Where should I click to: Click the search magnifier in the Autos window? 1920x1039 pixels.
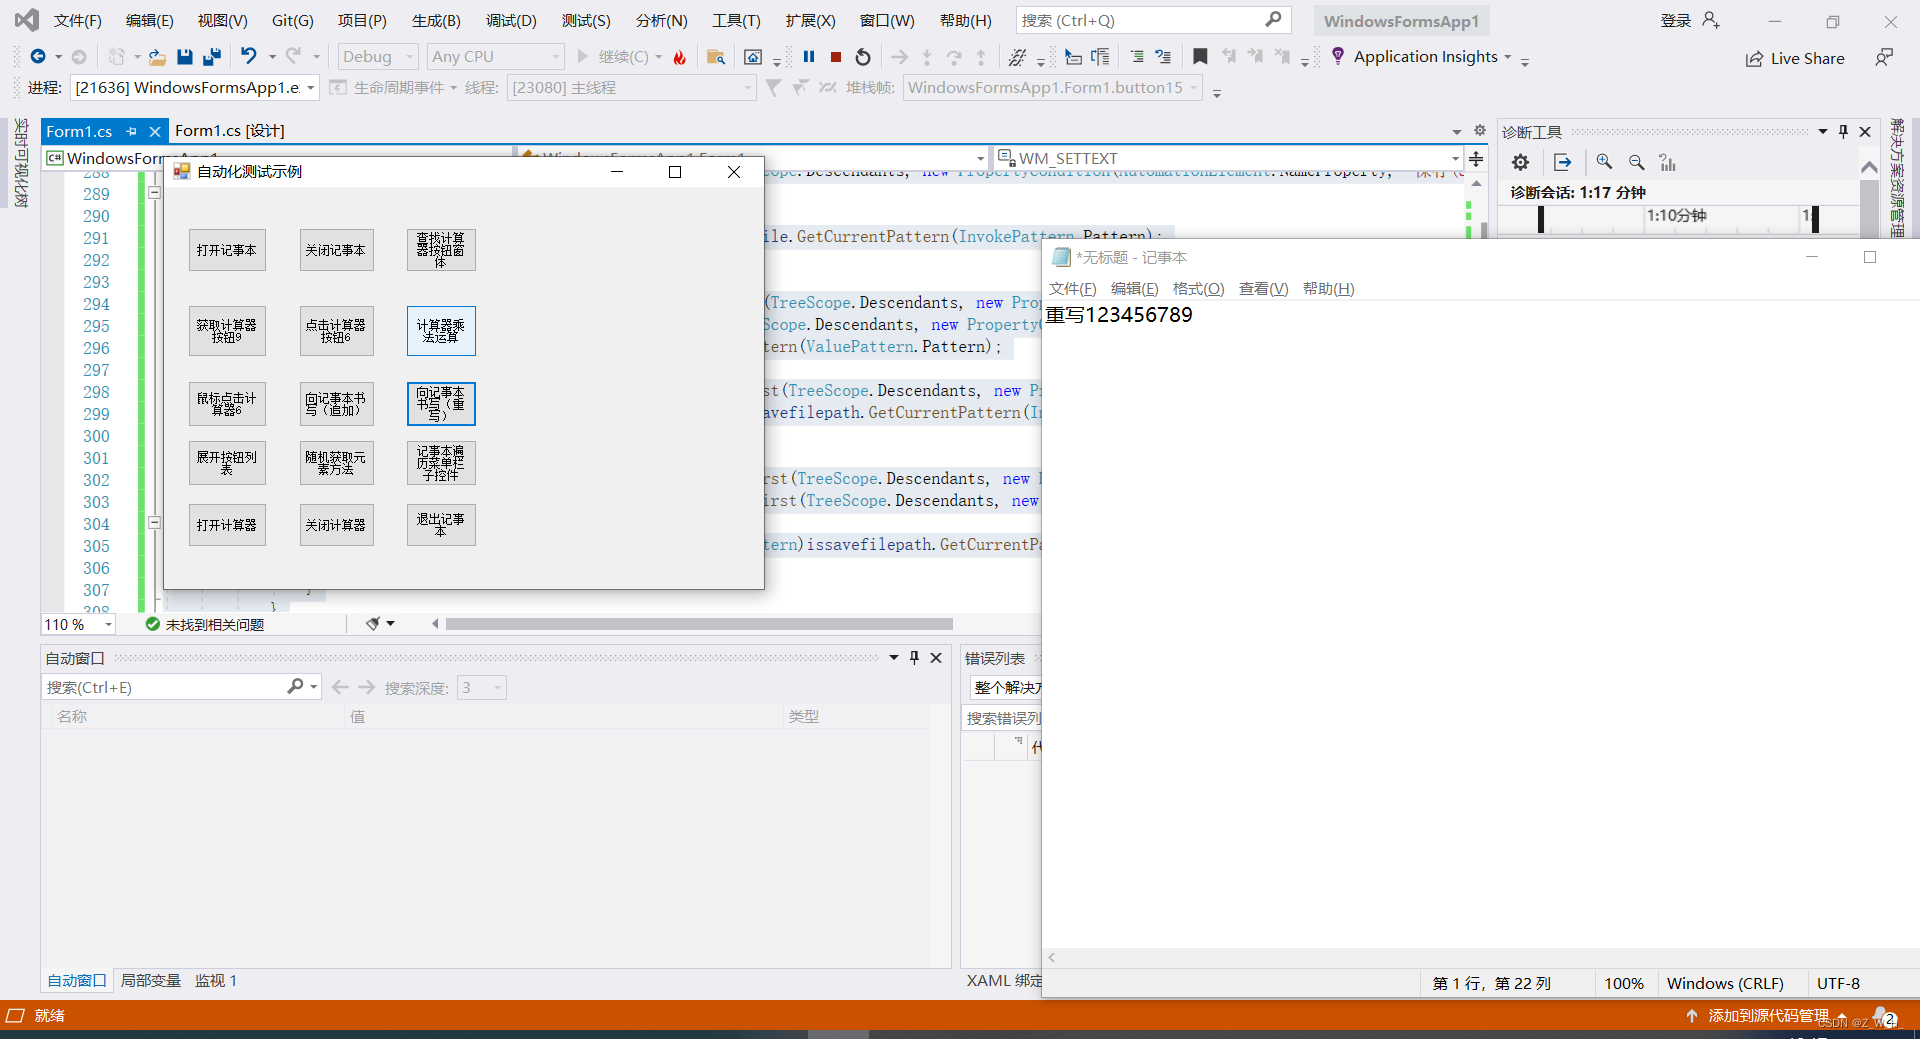coord(295,686)
